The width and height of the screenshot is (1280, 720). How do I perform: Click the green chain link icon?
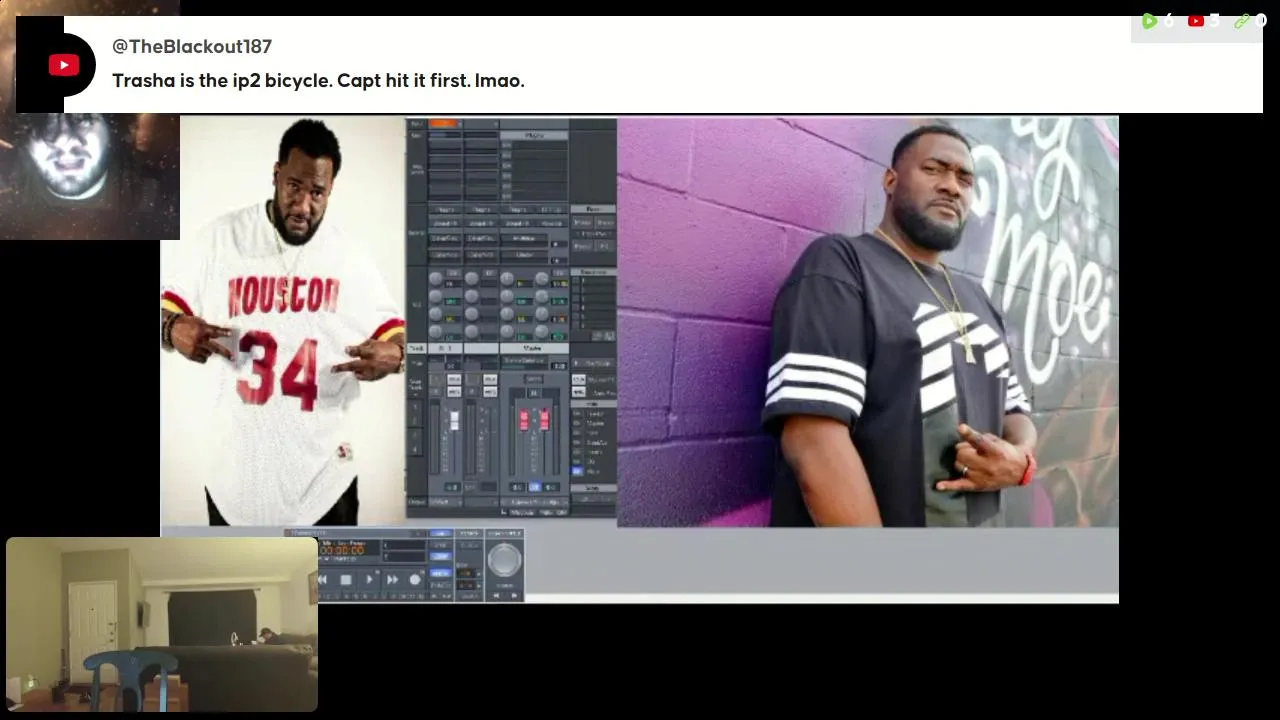(x=1241, y=21)
